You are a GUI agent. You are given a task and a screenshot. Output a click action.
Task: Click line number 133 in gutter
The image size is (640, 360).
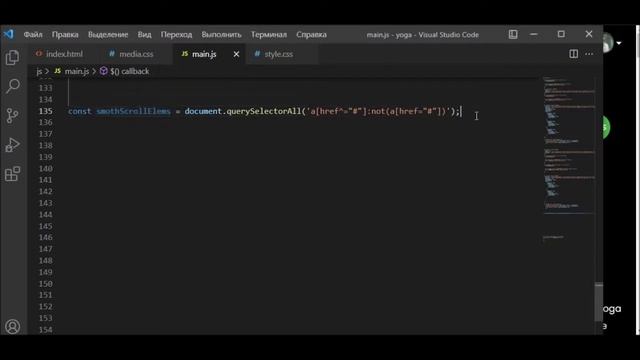pos(46,88)
